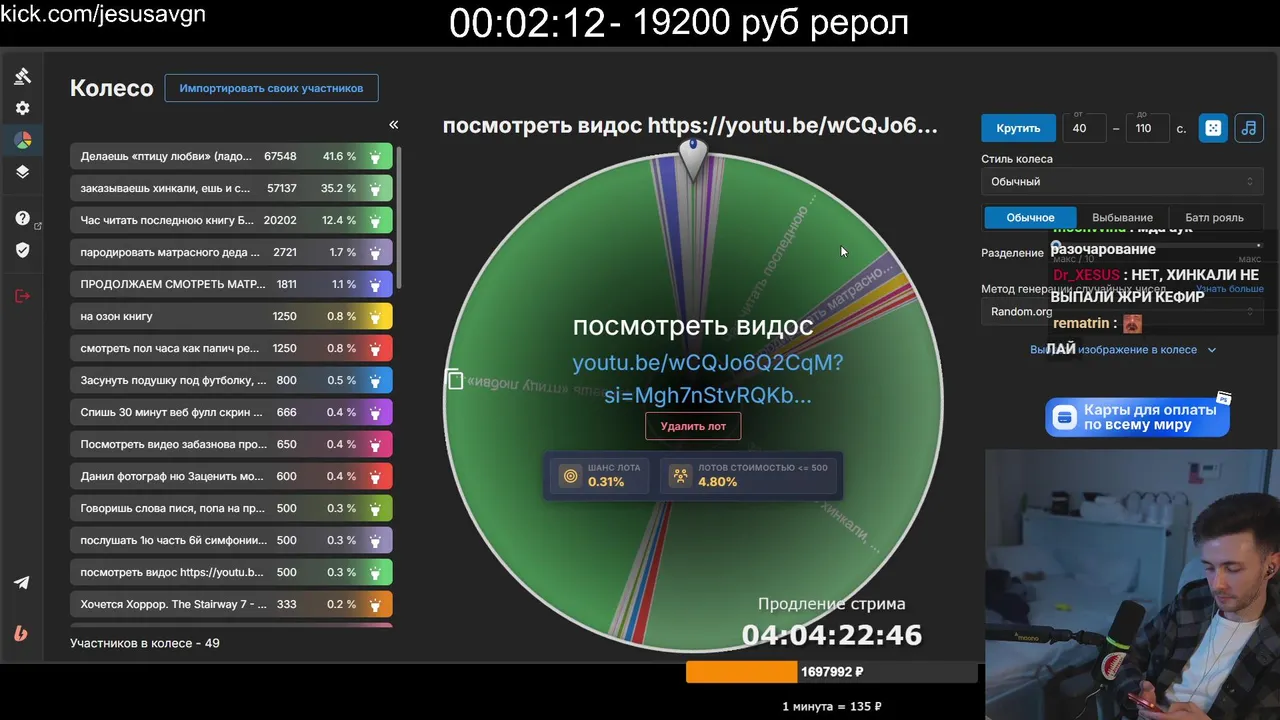Click the Разделение slider track
The width and height of the screenshot is (1280, 720).
[x=1155, y=245]
